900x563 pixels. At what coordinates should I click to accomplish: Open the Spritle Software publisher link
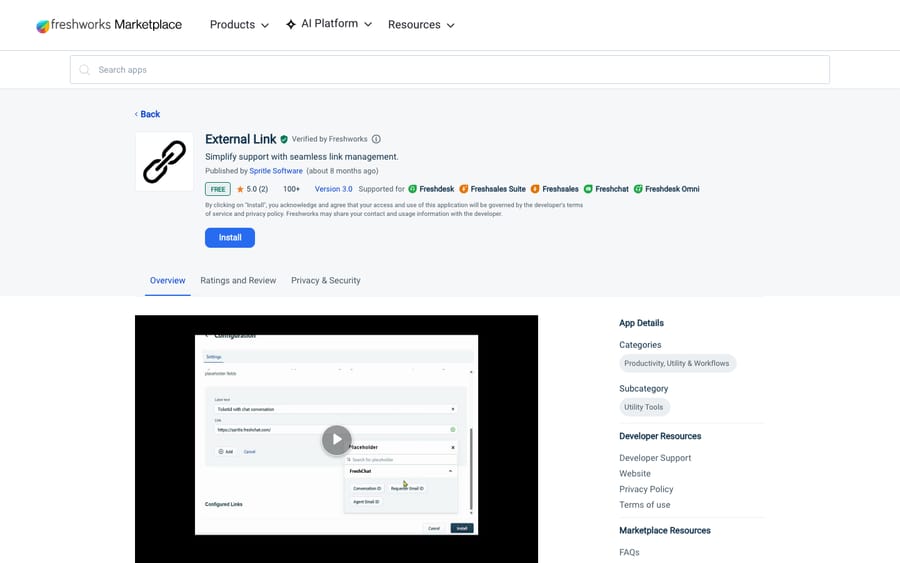[276, 171]
